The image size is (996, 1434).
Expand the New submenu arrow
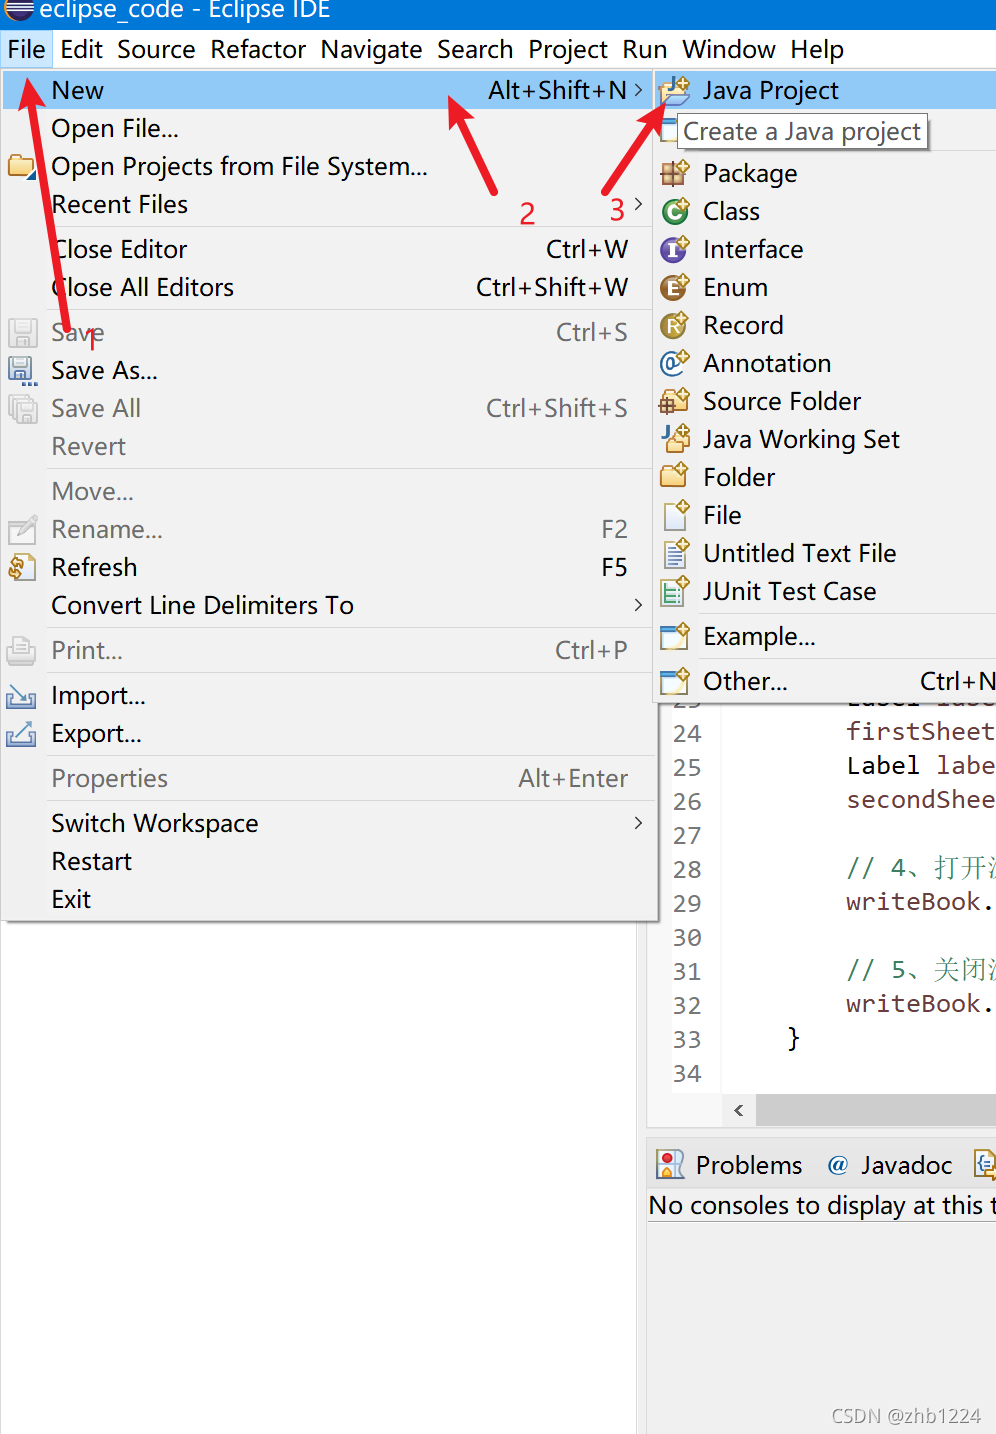(x=638, y=90)
